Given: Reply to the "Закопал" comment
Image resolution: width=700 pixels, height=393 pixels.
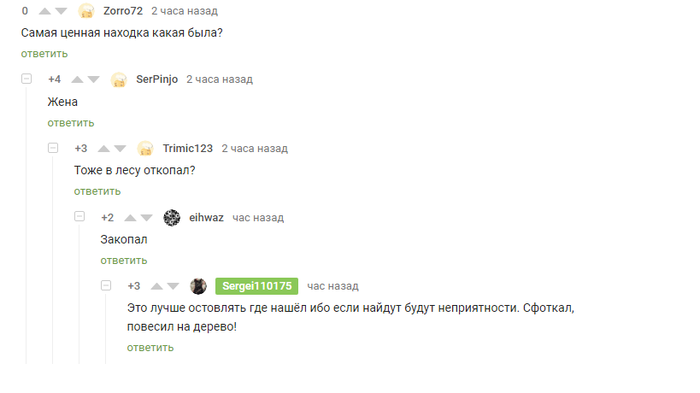Looking at the screenshot, I should point(124,260).
